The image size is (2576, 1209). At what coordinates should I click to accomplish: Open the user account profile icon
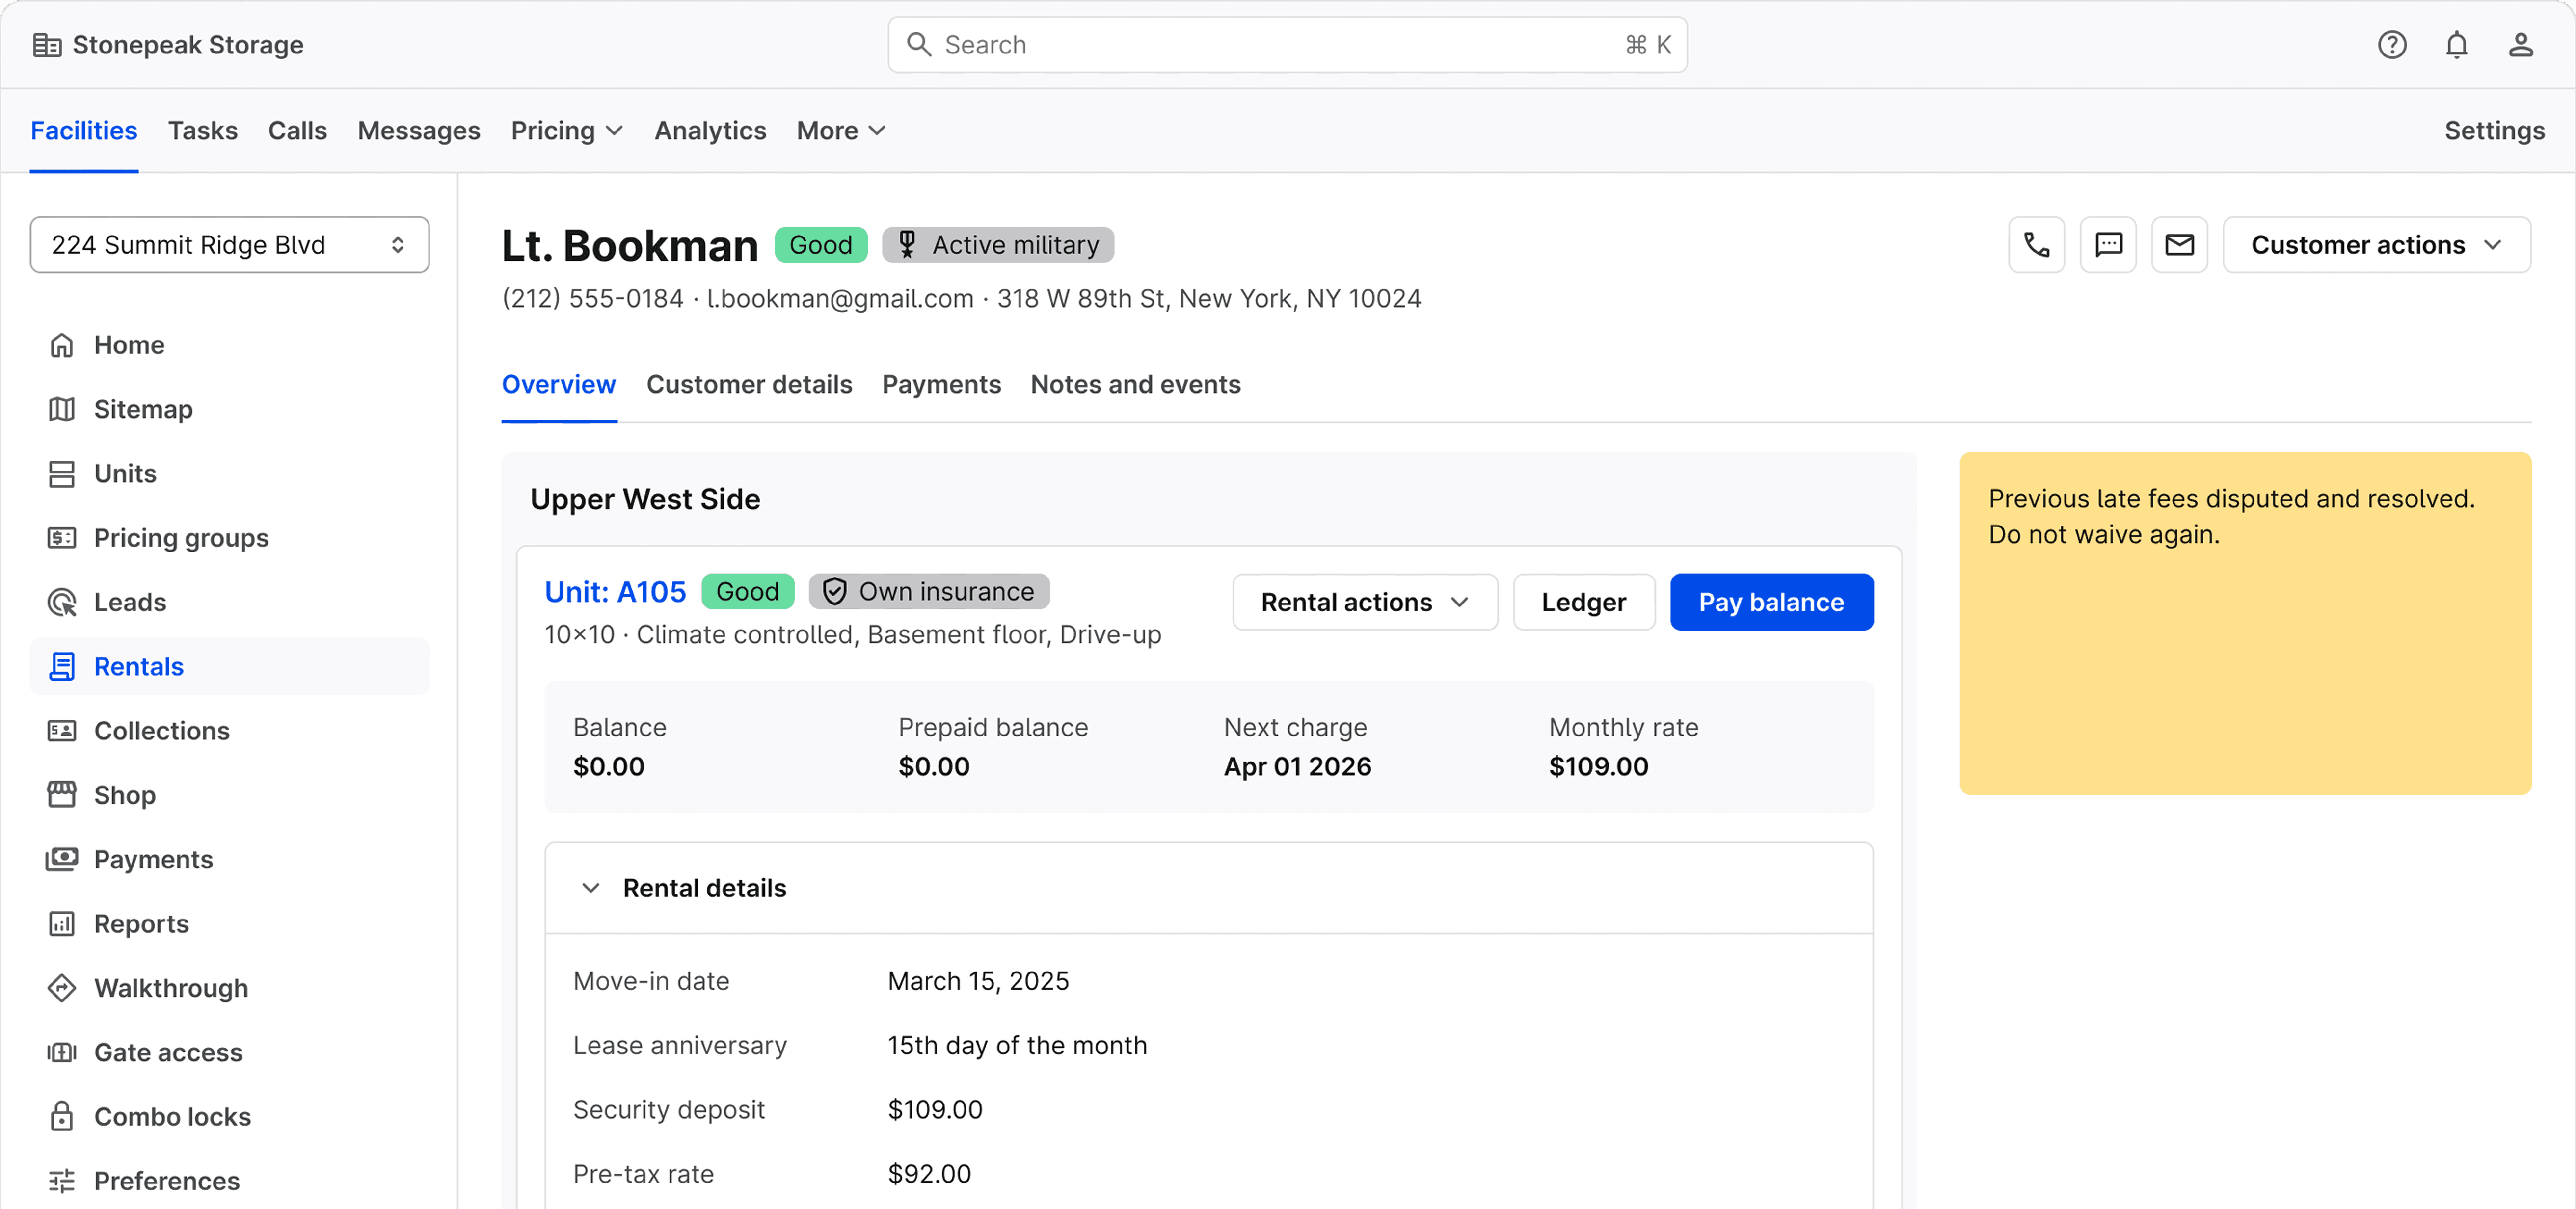tap(2520, 45)
